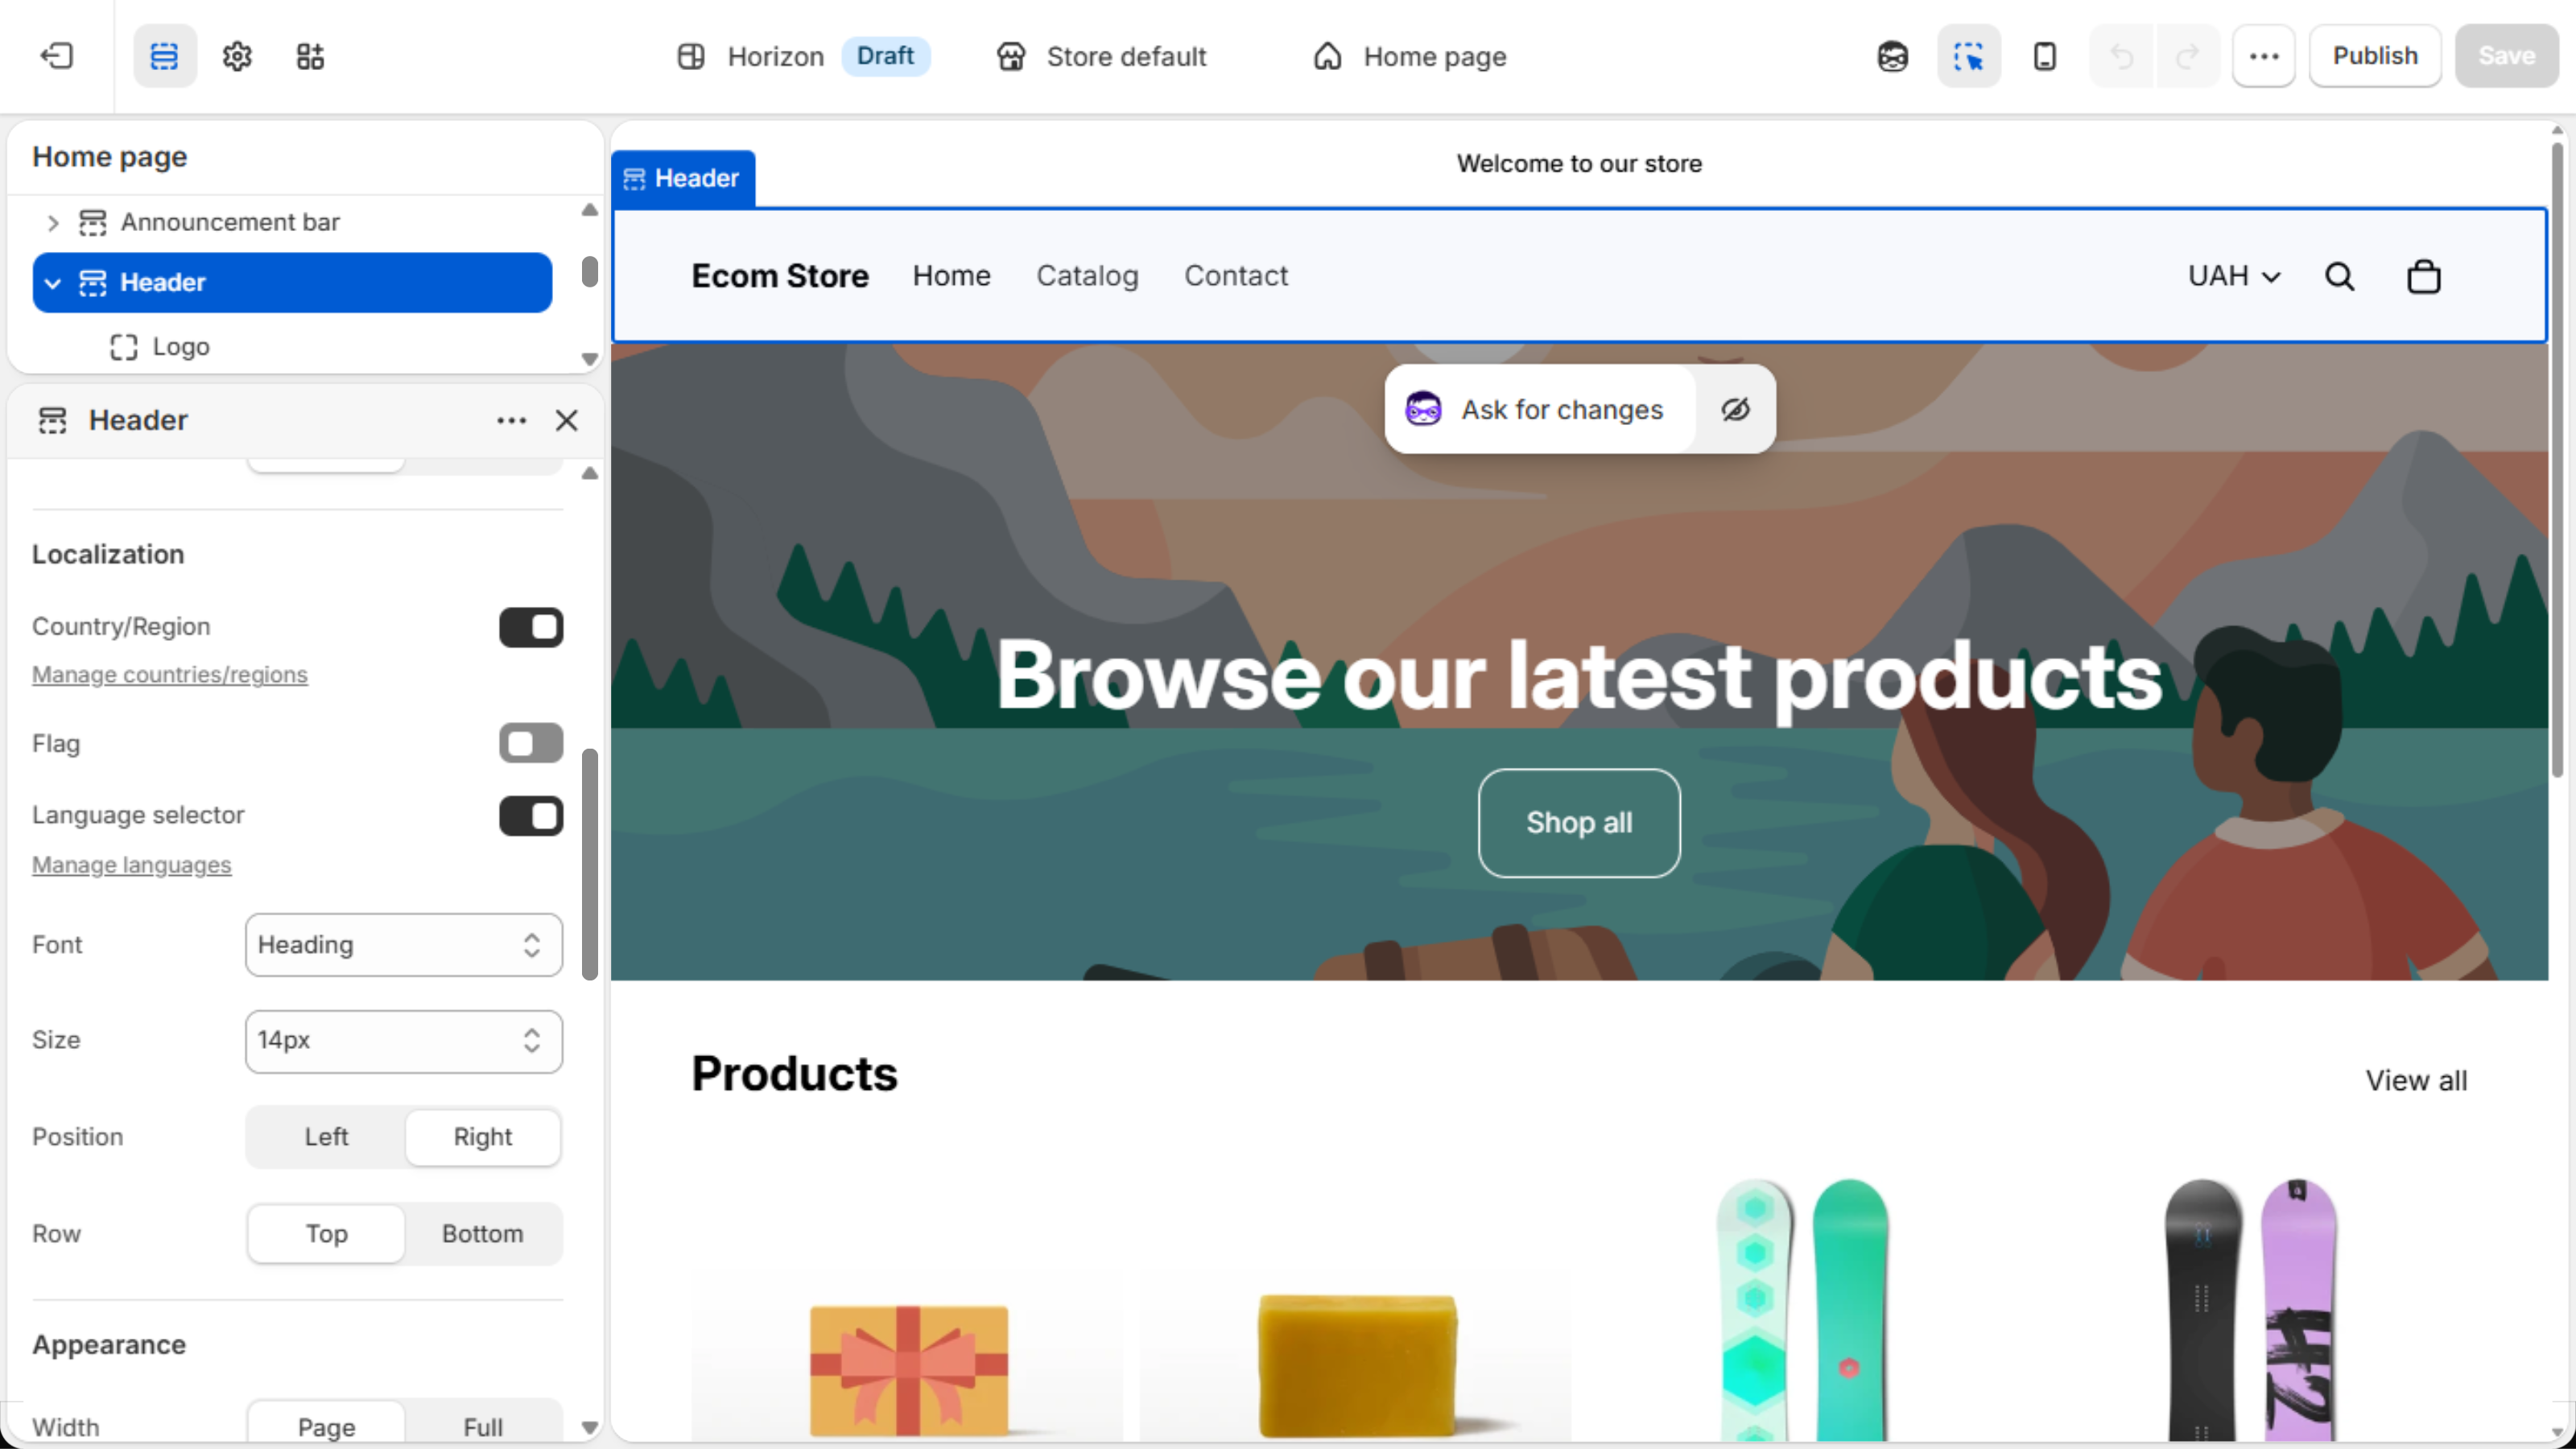2576x1449 pixels.
Task: Click the undo arrow
Action: 2121,56
